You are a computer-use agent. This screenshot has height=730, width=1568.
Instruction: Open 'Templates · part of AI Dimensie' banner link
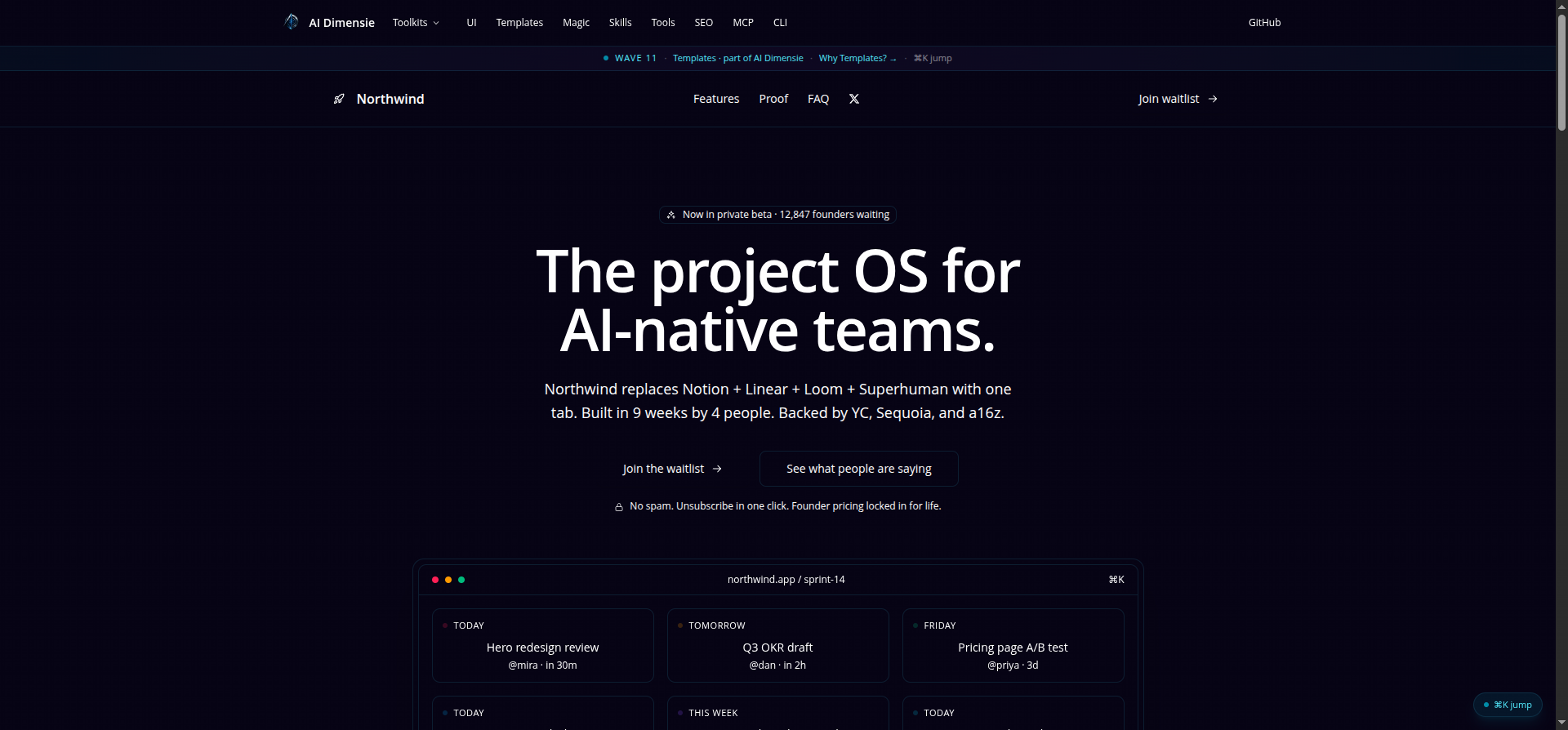(x=738, y=58)
